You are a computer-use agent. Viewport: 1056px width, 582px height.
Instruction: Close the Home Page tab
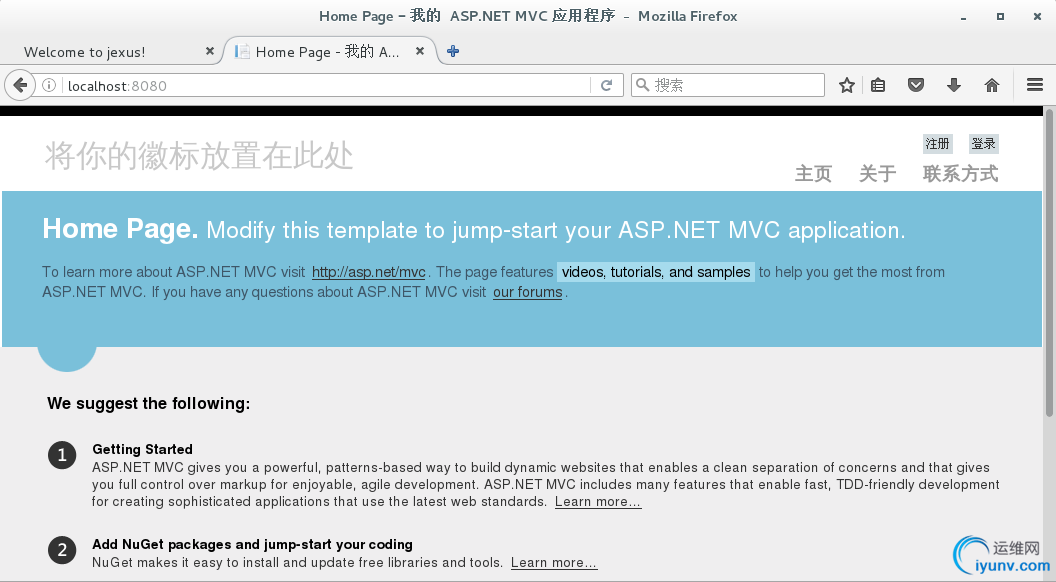tap(420, 51)
